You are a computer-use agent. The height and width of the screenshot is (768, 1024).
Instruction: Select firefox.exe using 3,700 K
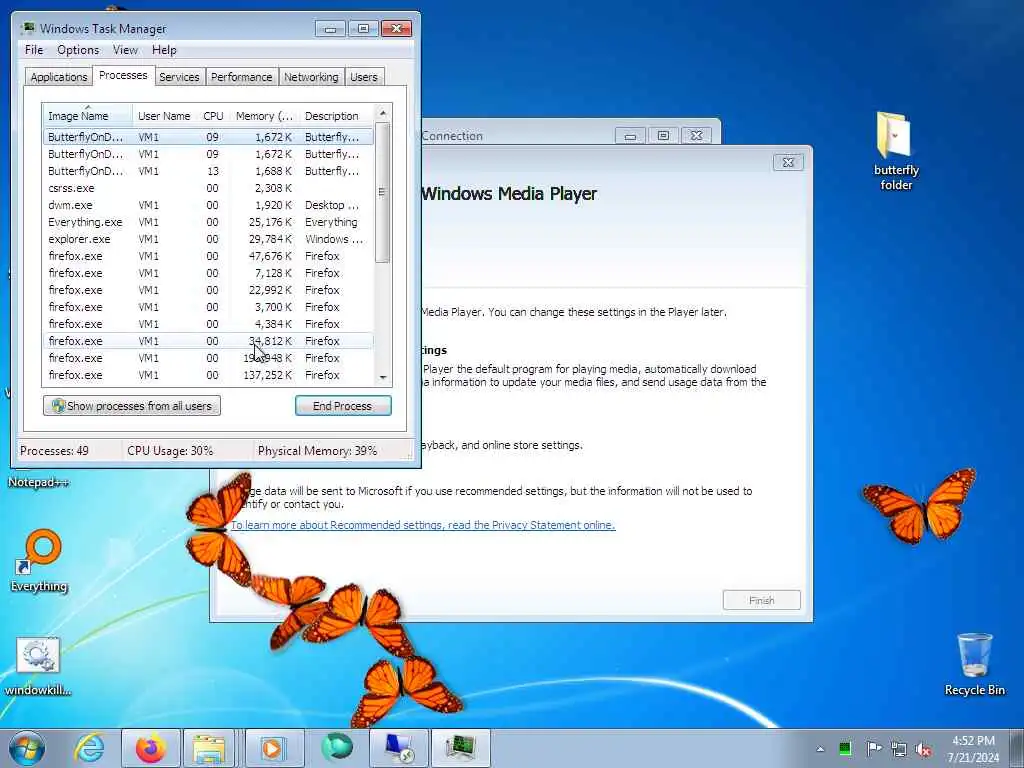[209, 307]
